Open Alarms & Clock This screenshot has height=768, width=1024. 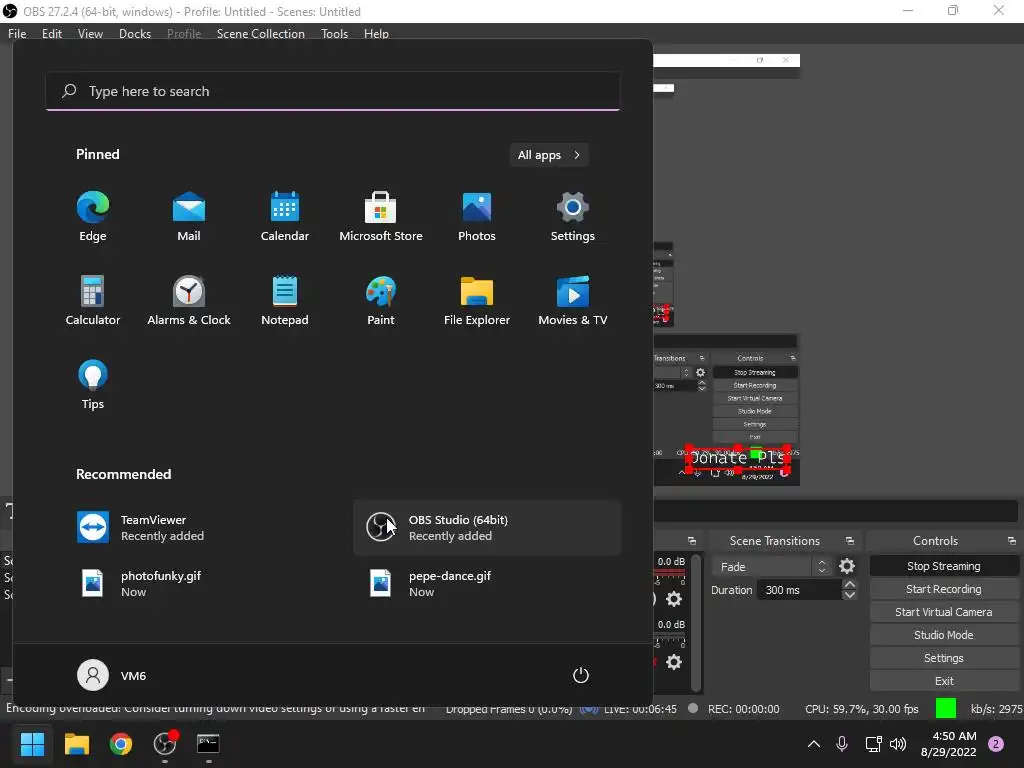189,301
